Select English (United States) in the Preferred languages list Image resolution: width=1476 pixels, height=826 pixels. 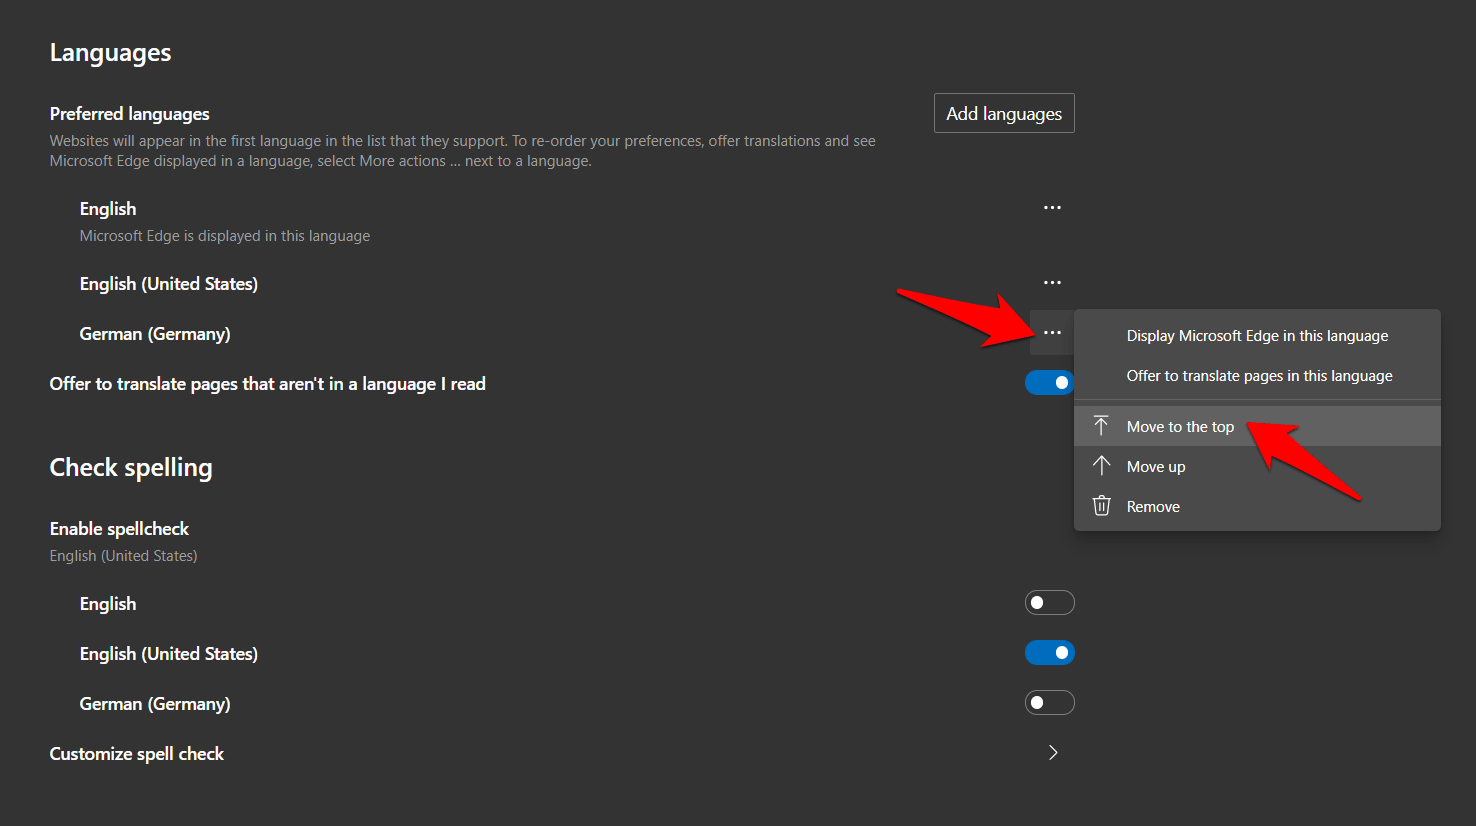(x=169, y=284)
